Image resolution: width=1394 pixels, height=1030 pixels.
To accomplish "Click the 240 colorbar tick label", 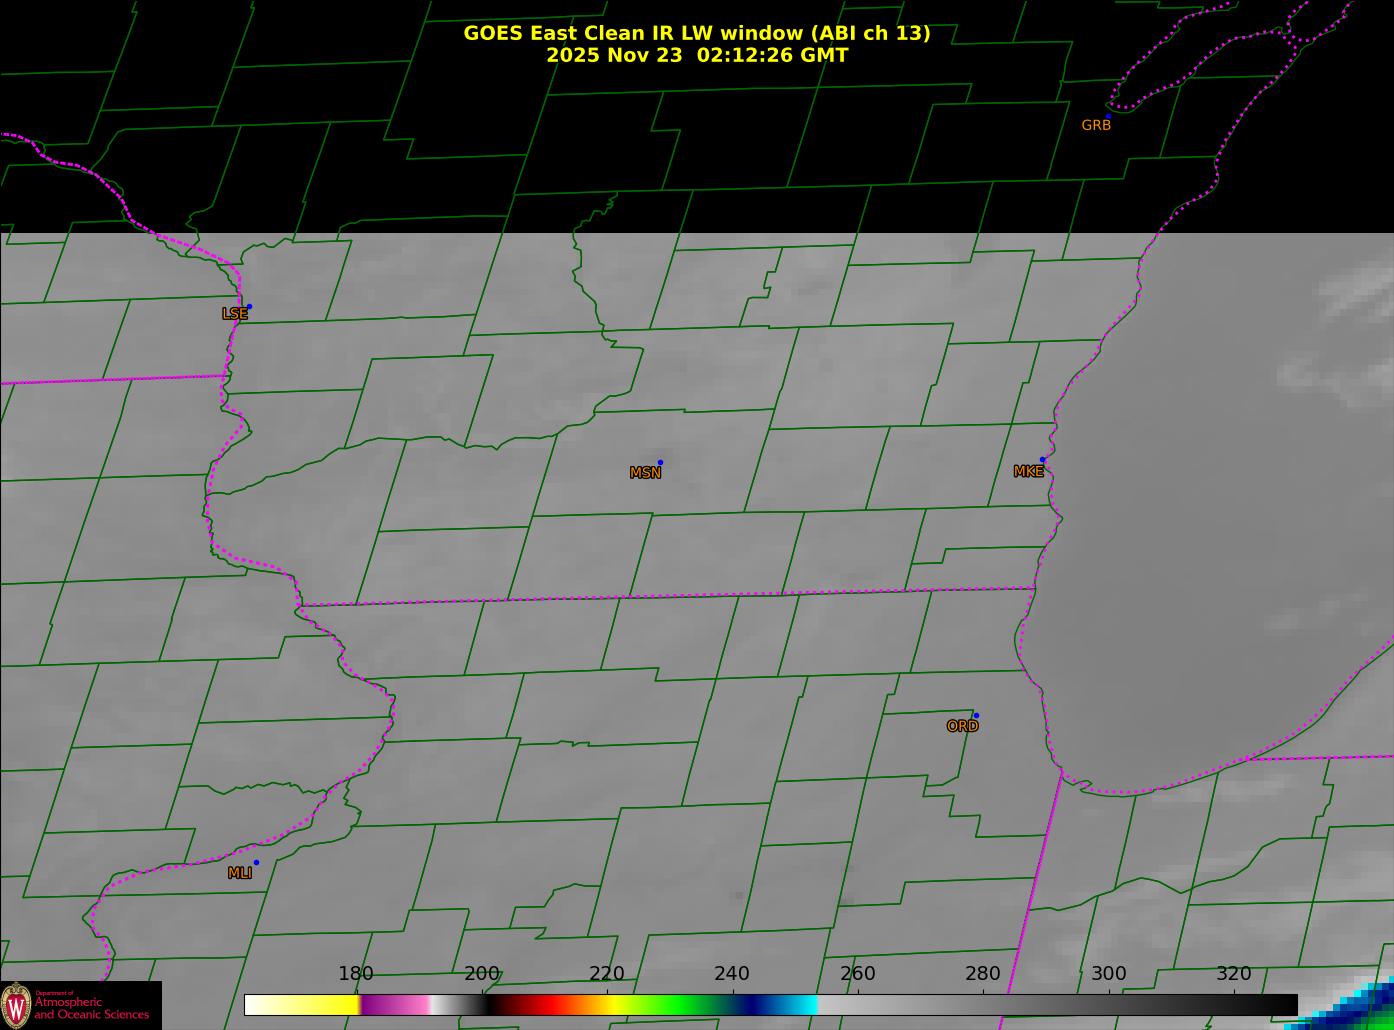I will coord(732,974).
